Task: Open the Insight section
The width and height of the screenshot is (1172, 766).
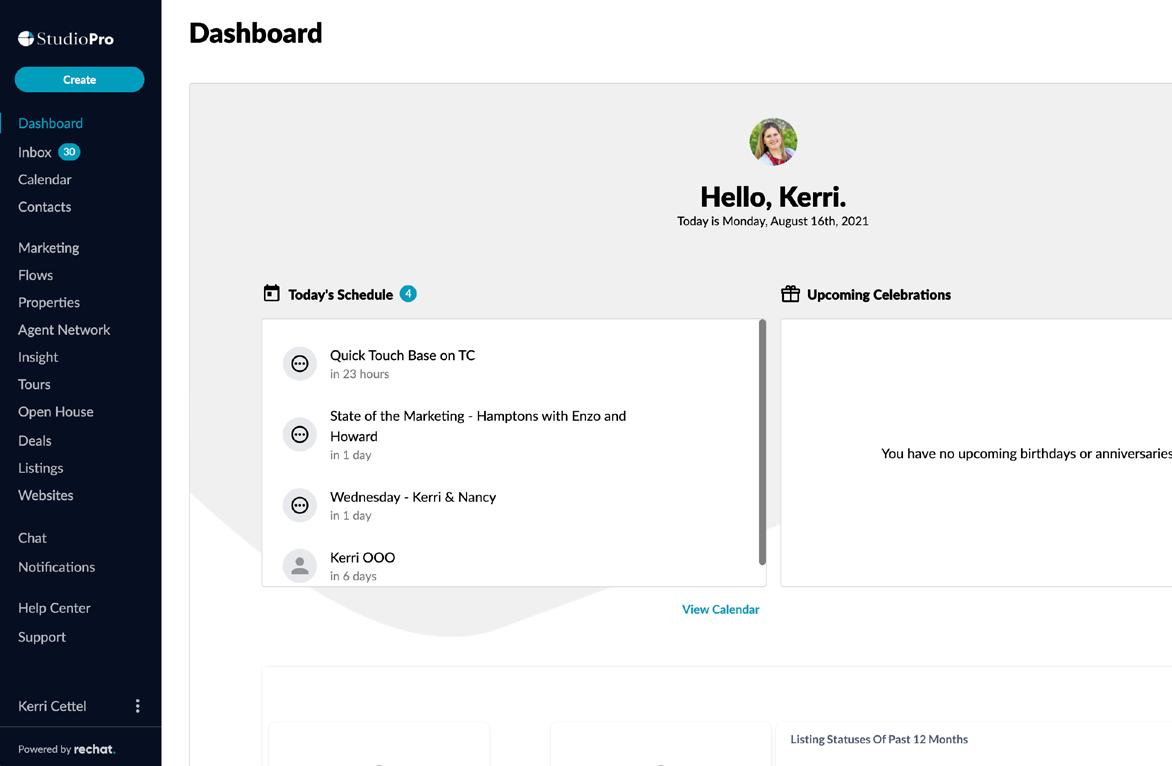Action: click(38, 357)
